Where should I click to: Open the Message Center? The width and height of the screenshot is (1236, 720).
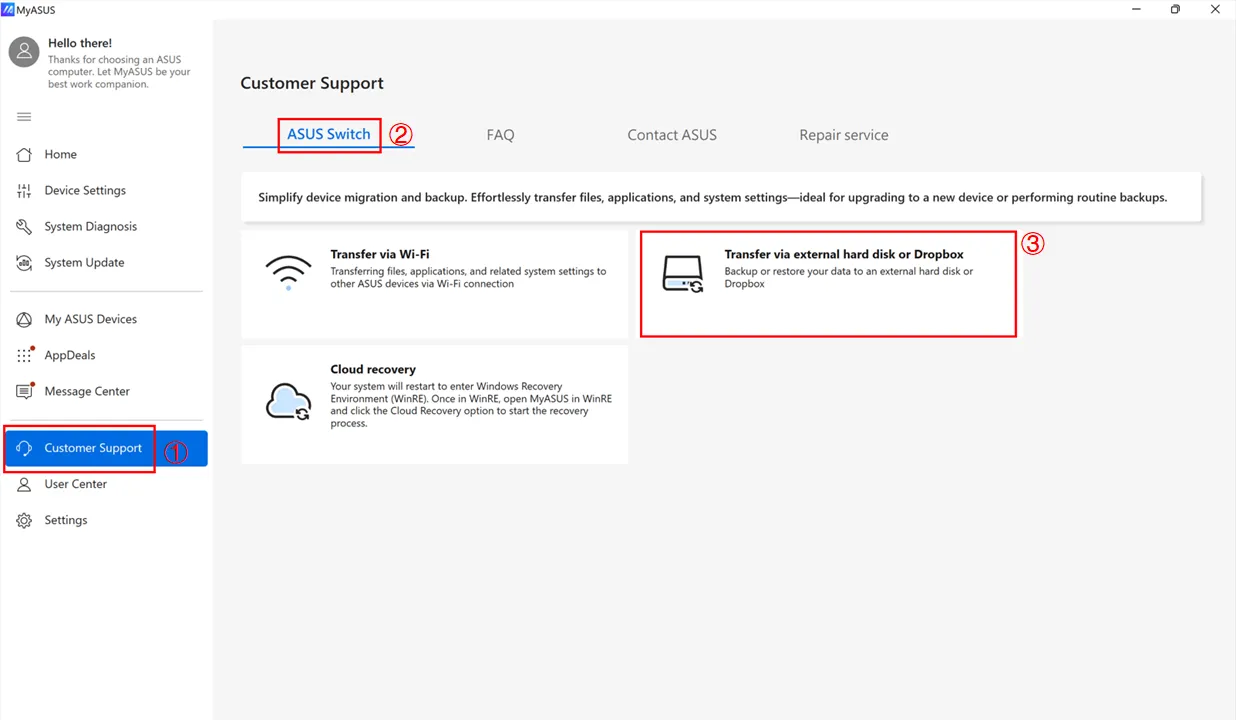(24, 391)
